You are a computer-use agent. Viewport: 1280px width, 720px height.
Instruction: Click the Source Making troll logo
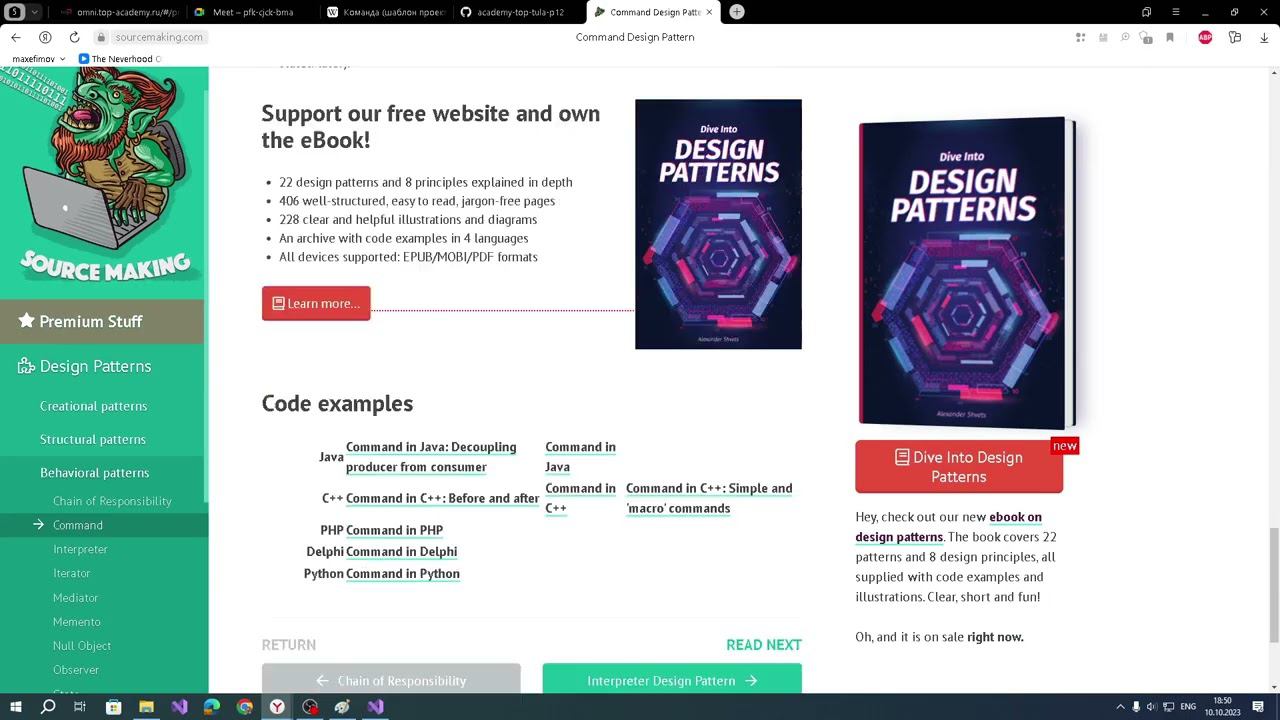[102, 176]
